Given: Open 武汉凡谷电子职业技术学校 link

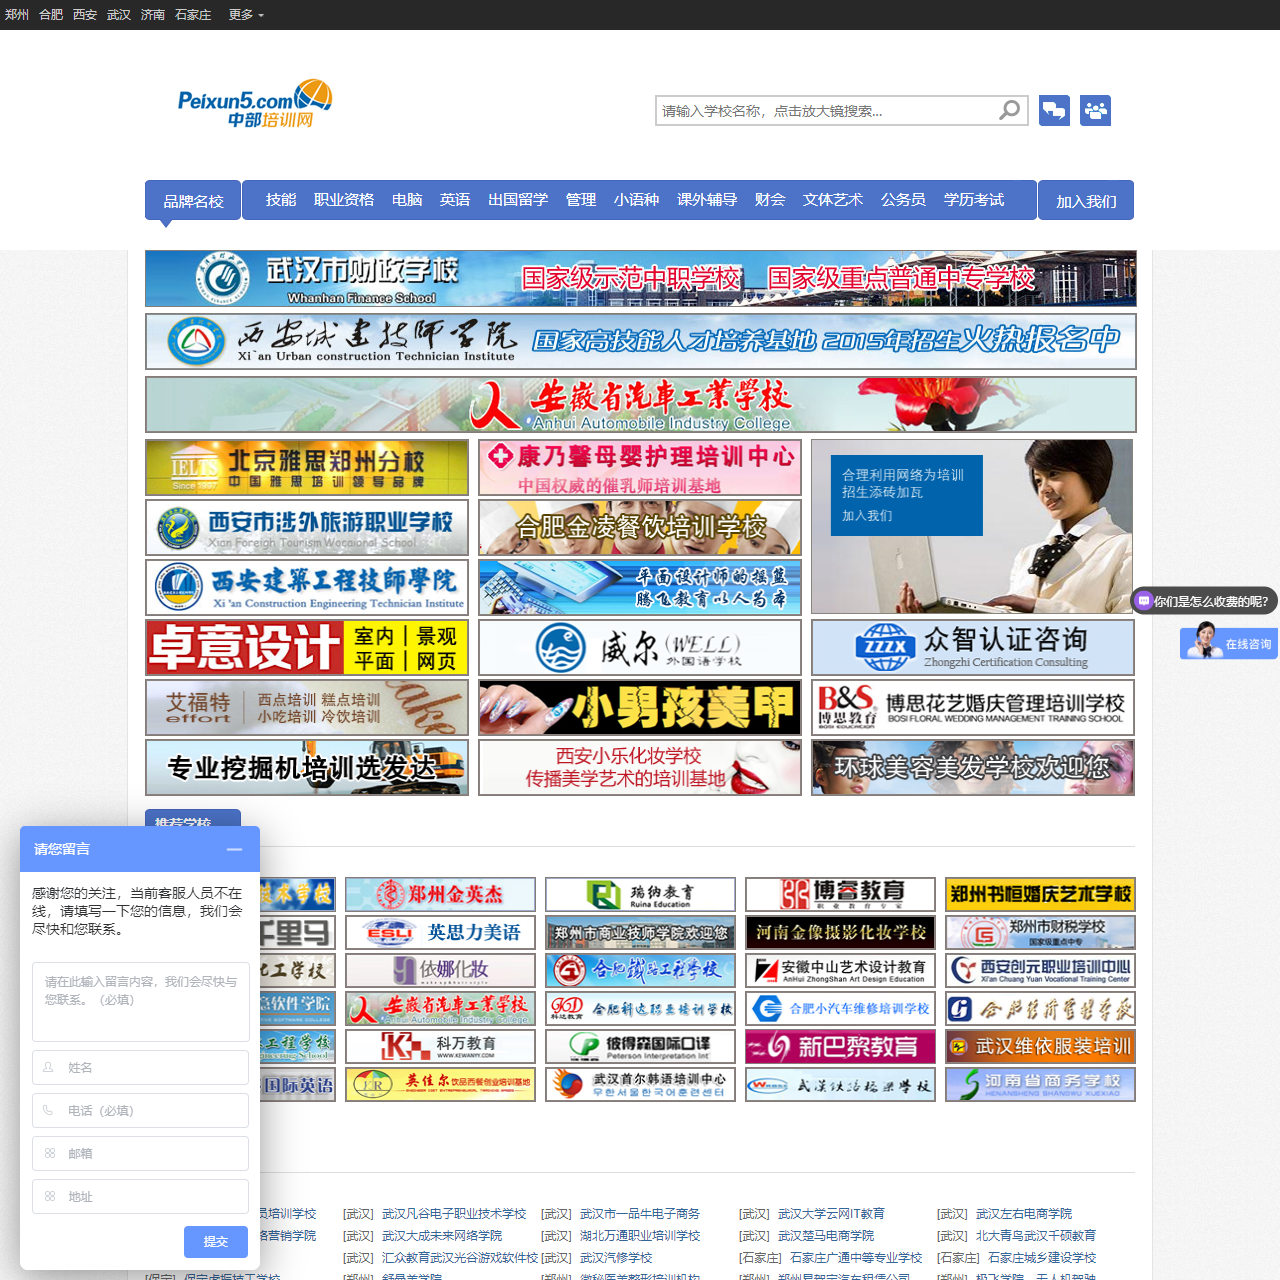Looking at the screenshot, I should coord(454,1214).
